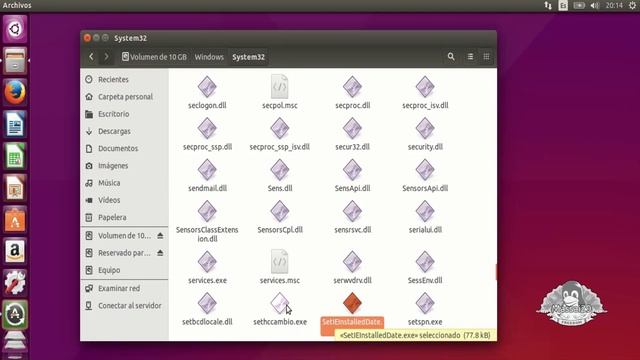Viewport: 640px width, 360px height.
Task: Select the secur32.dll file
Action: point(352,133)
